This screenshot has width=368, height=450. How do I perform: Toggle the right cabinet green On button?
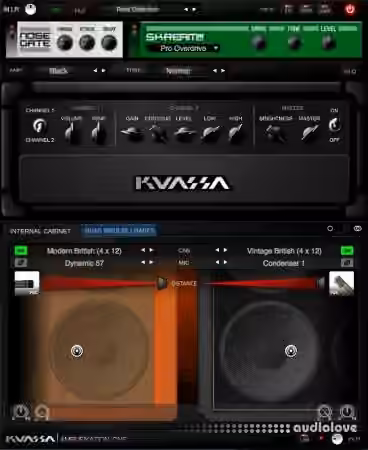(347, 251)
